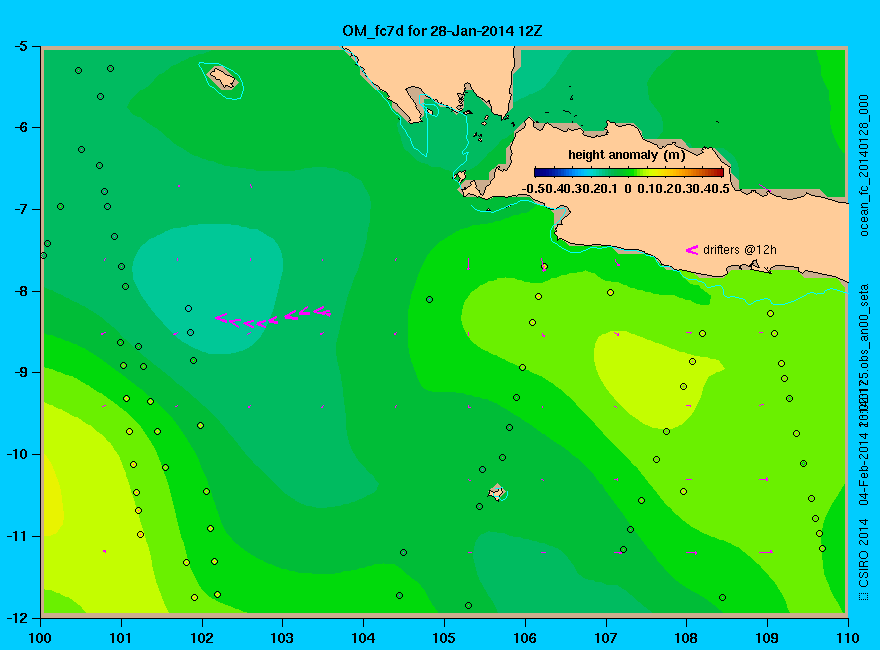Click the height anomaly color bar
Image resolution: width=880 pixels, height=650 pixels.
(629, 172)
